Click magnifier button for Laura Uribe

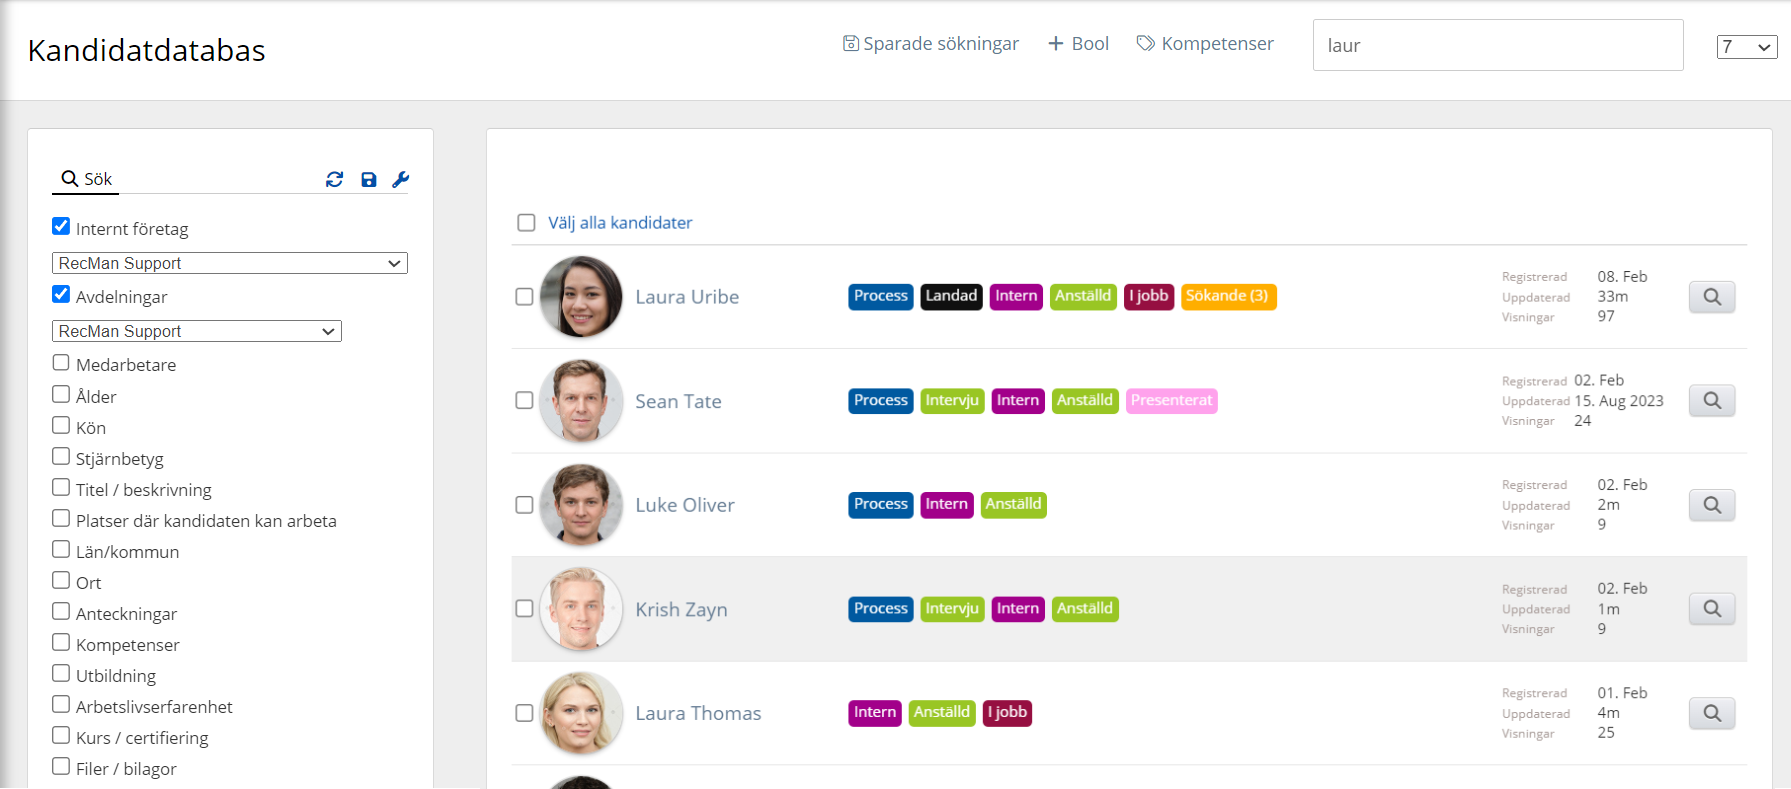point(1711,297)
